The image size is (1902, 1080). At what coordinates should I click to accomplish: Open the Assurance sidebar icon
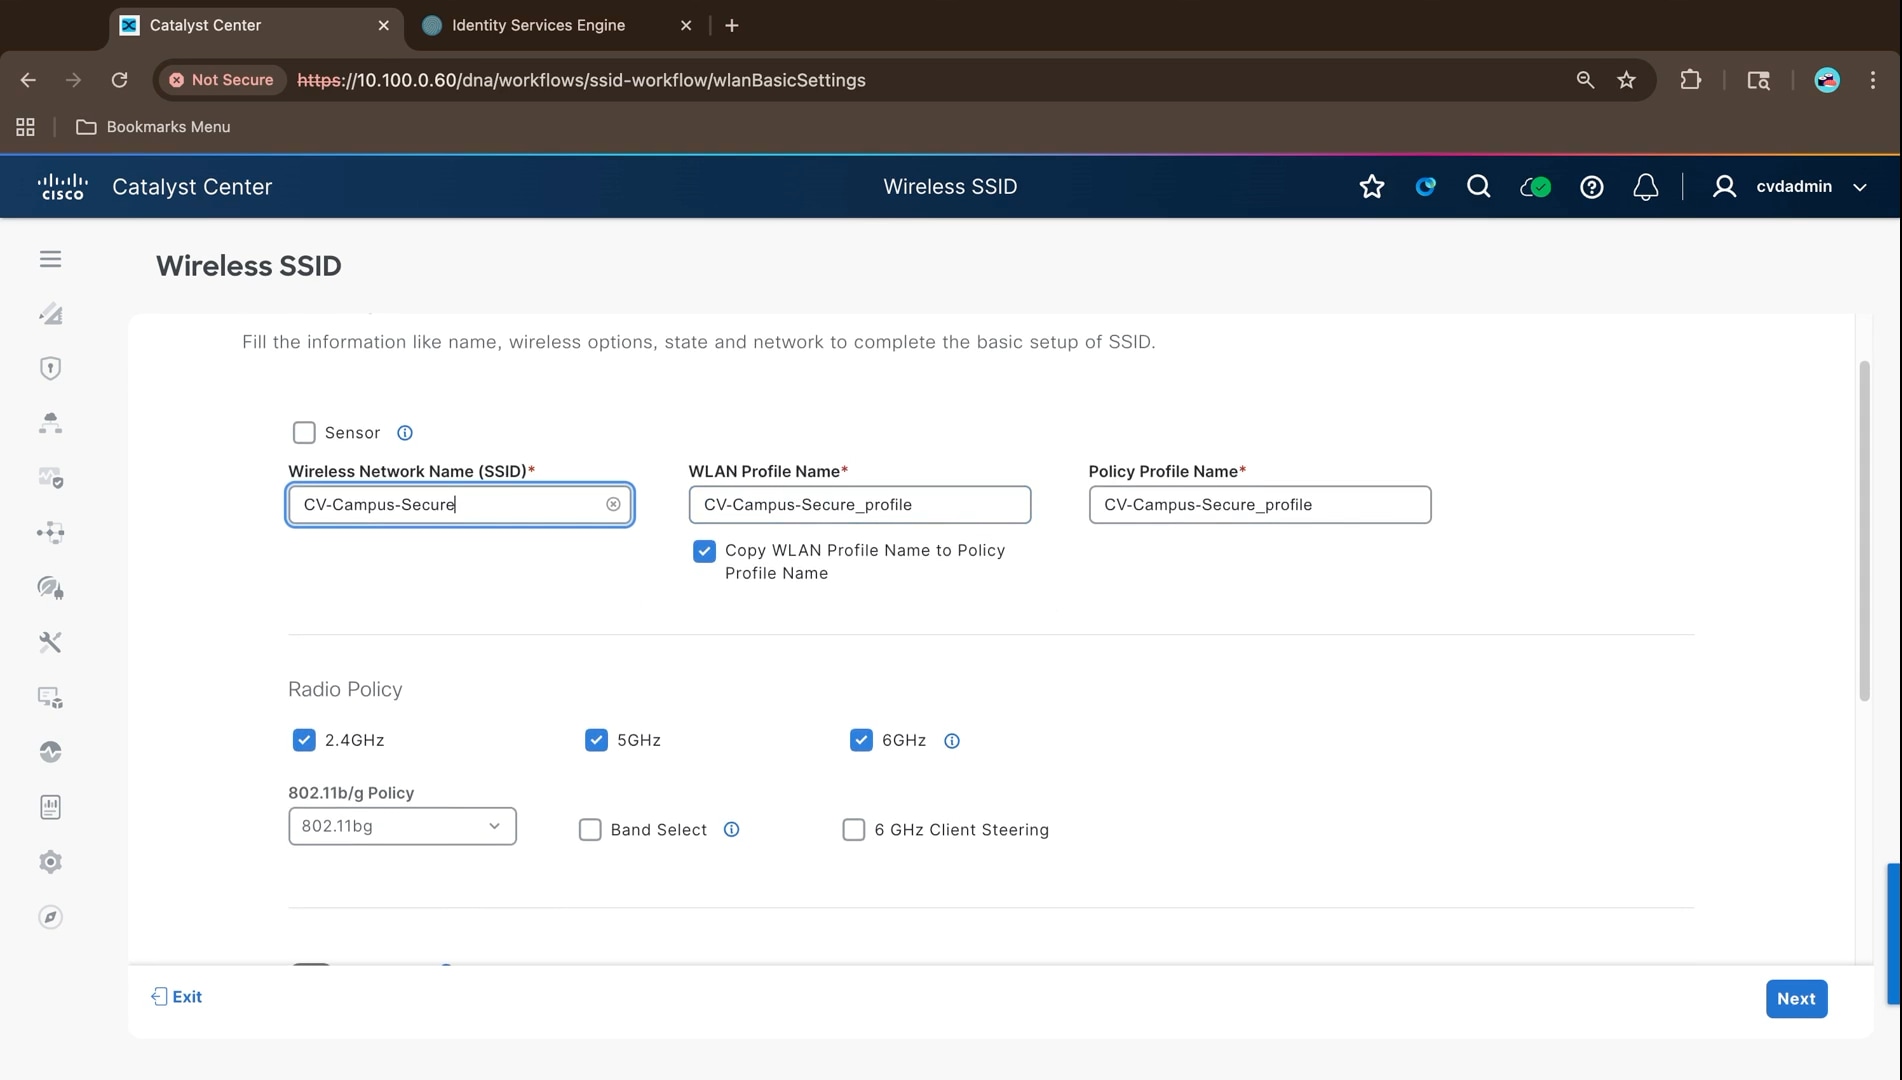pyautogui.click(x=50, y=478)
